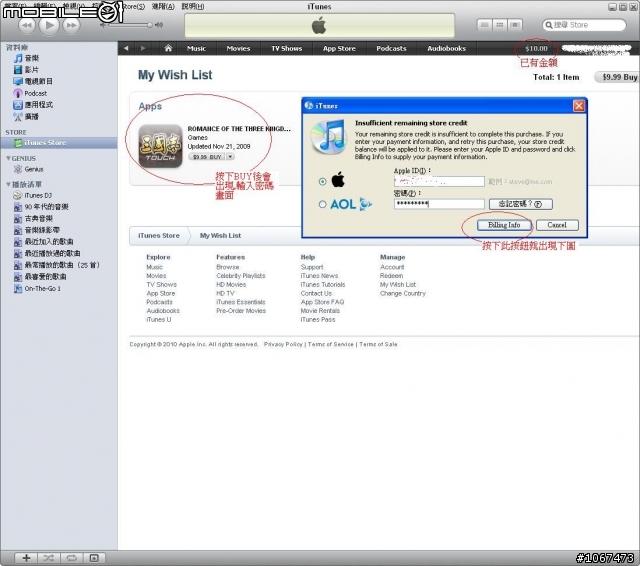This screenshot has height=566, width=641.
Task: Open 音樂錄影帶 smart playlist
Action: tap(37, 230)
